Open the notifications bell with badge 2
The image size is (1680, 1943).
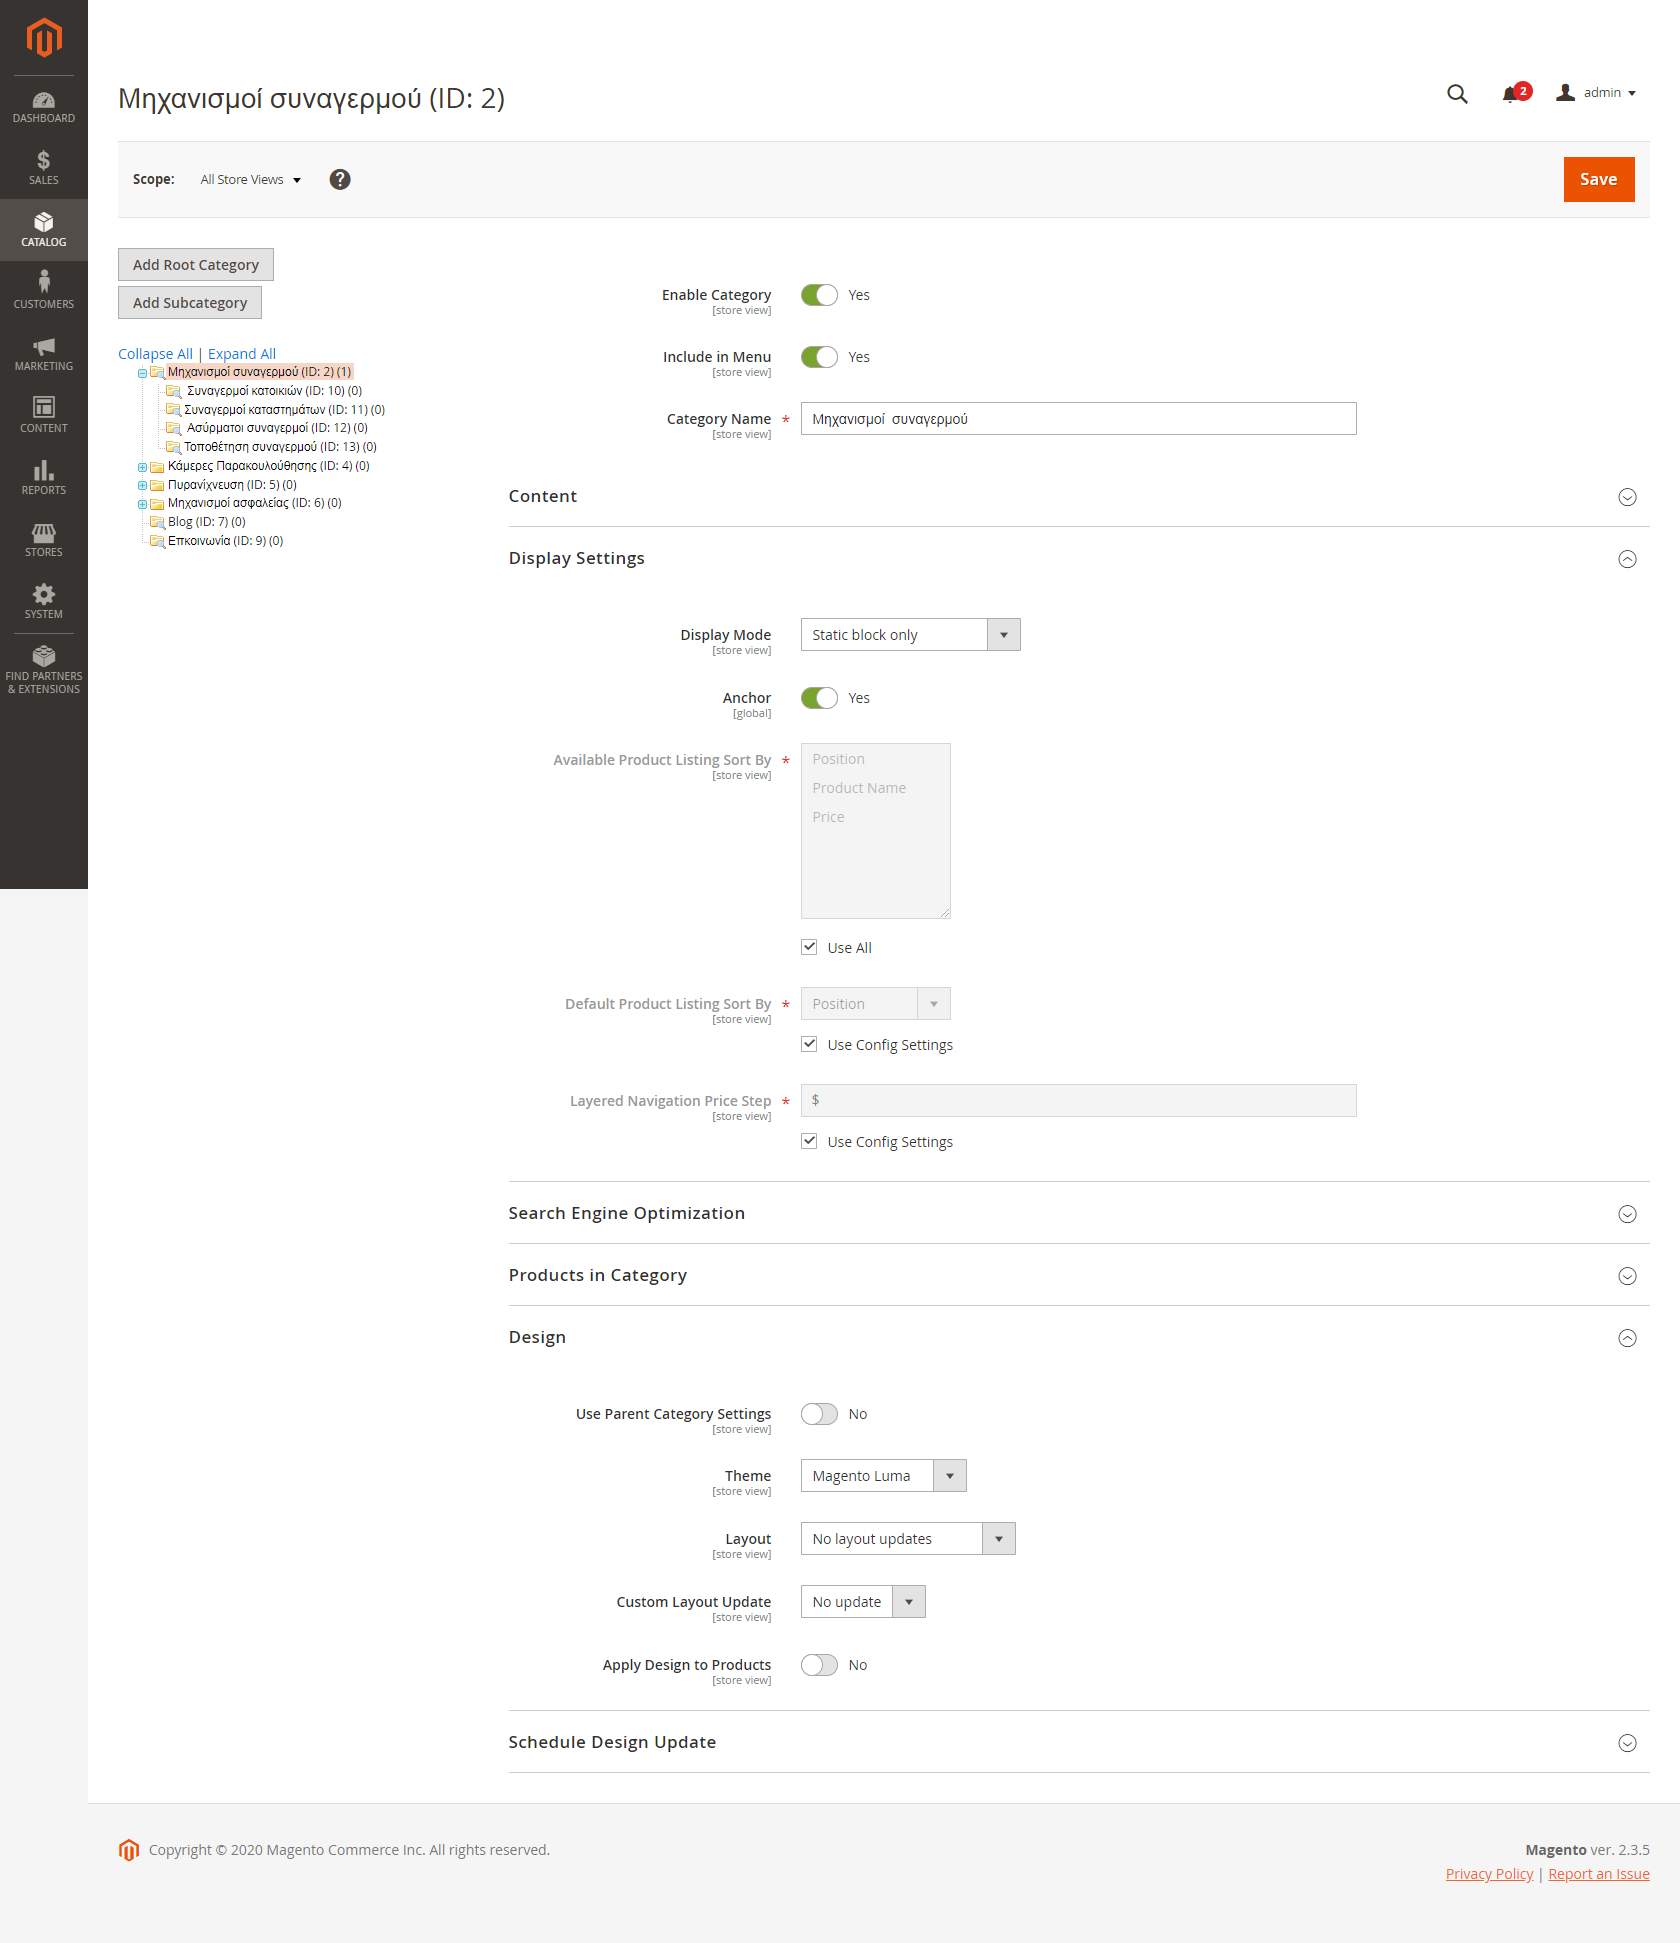click(1511, 93)
